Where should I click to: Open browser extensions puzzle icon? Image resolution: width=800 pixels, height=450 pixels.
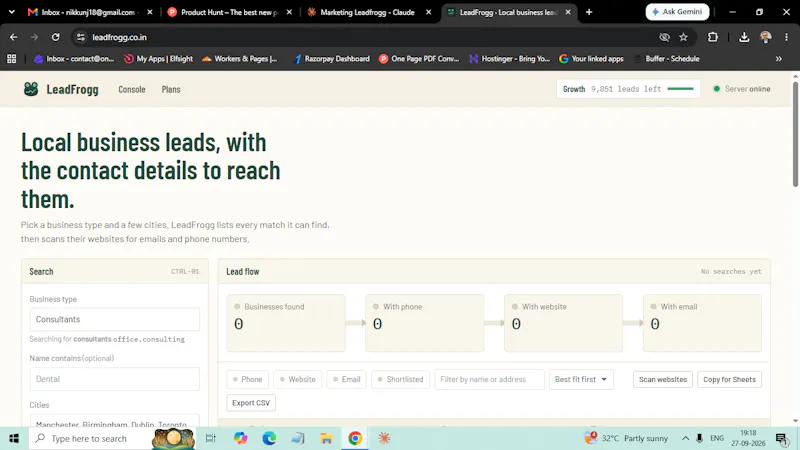pos(713,37)
